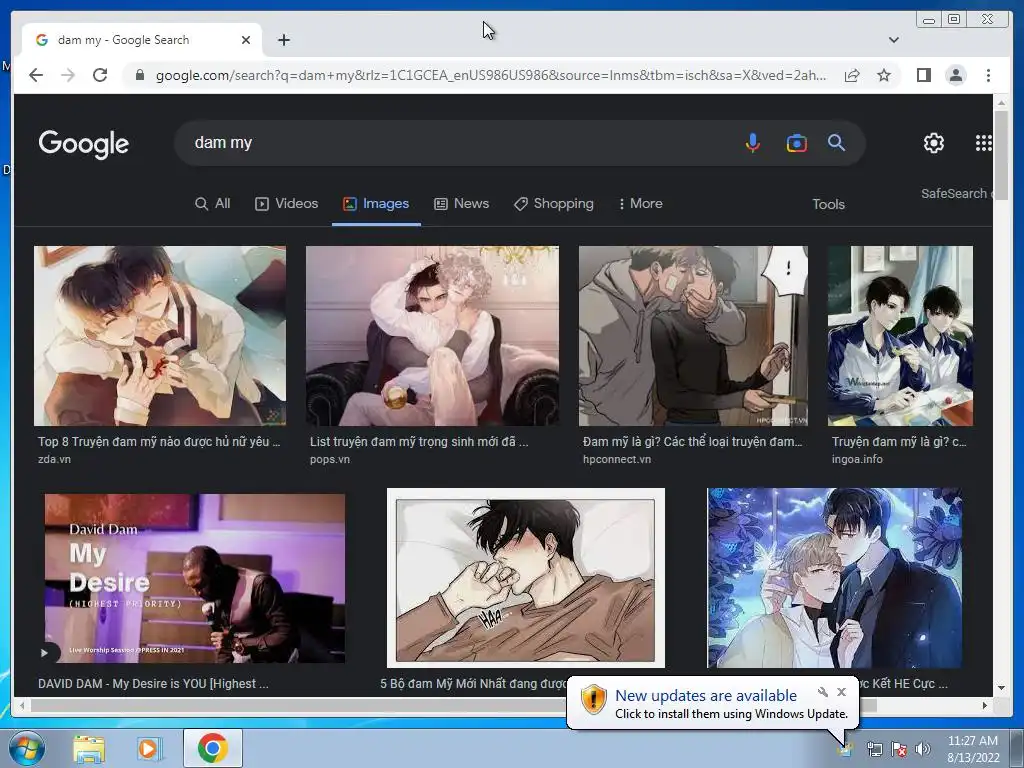Screen dimensions: 1024x768
Task: Open the Windows Start menu
Action: [x=27, y=748]
